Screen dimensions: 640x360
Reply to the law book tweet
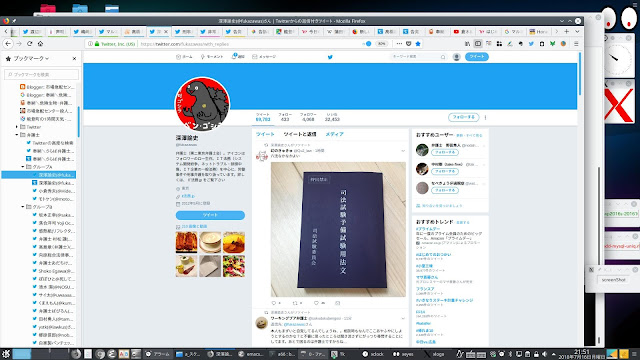[x=274, y=303]
